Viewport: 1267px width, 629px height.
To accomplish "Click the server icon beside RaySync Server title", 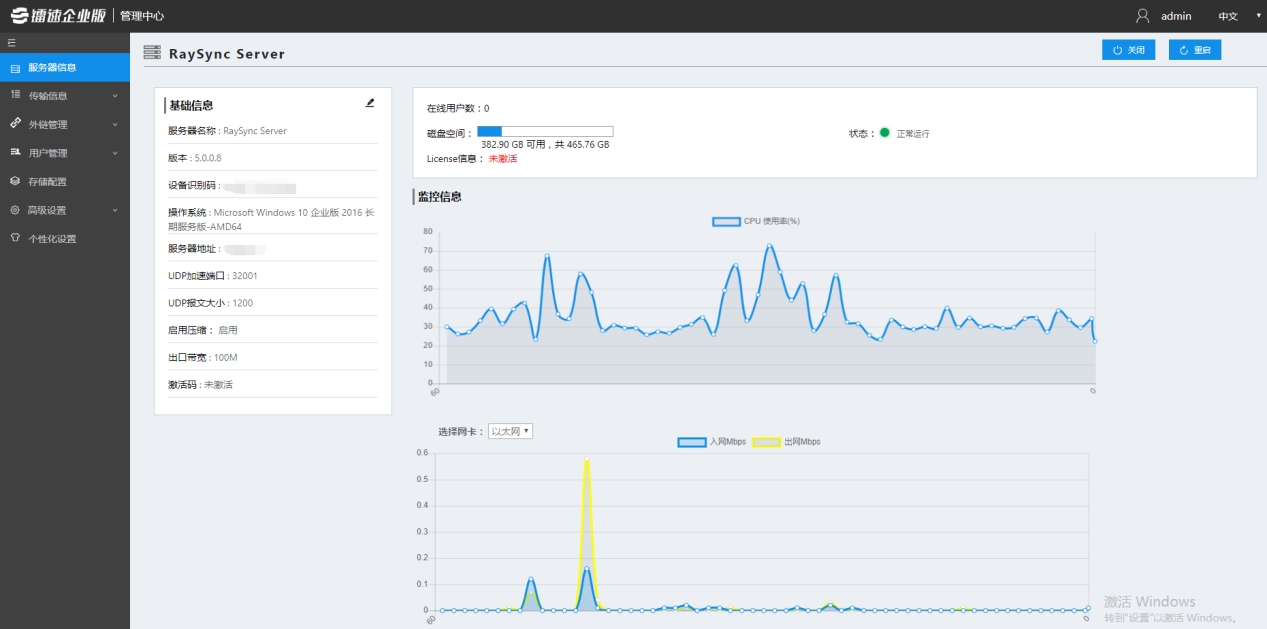I will tap(152, 53).
